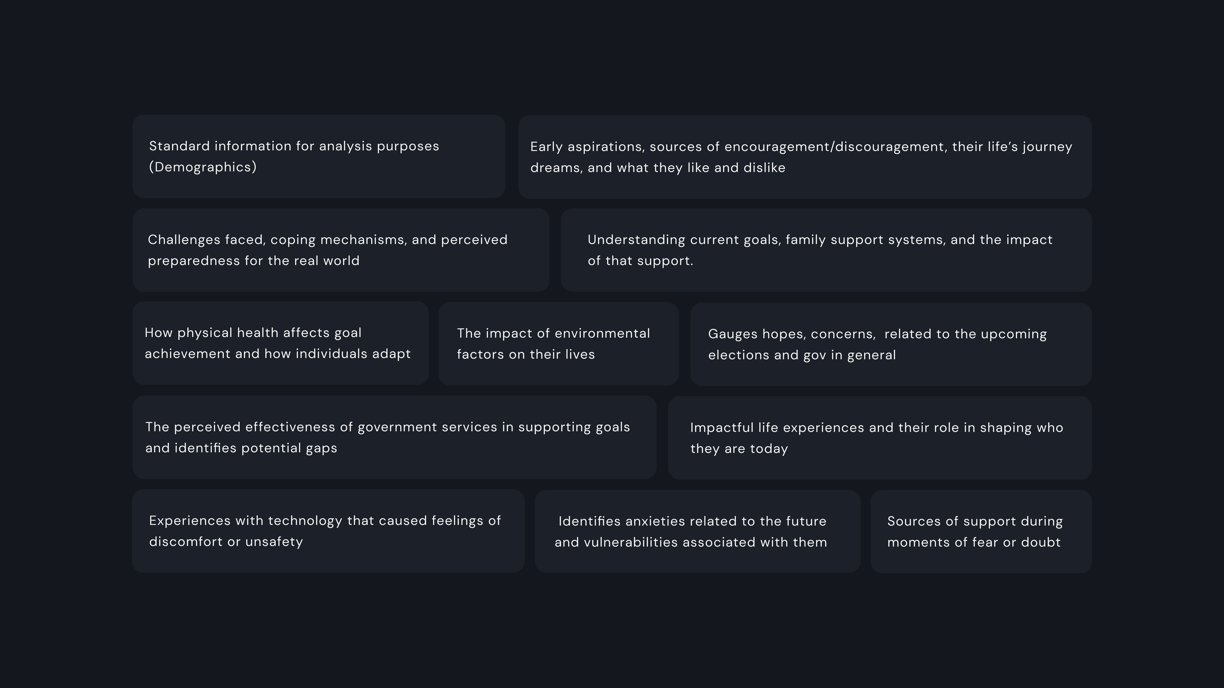Select the Early aspirations and encouragement card
The image size is (1224, 688).
(805, 156)
